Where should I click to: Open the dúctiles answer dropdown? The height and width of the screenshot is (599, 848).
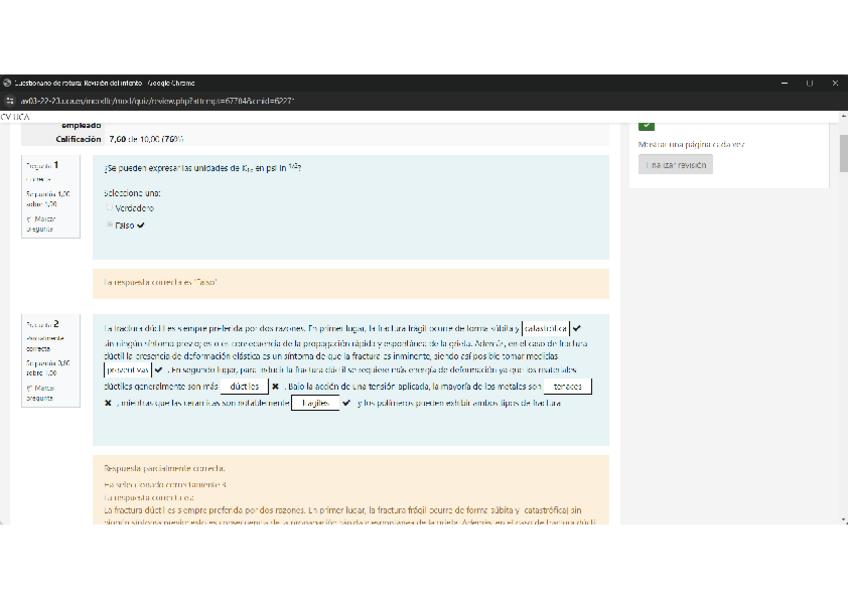(x=243, y=386)
